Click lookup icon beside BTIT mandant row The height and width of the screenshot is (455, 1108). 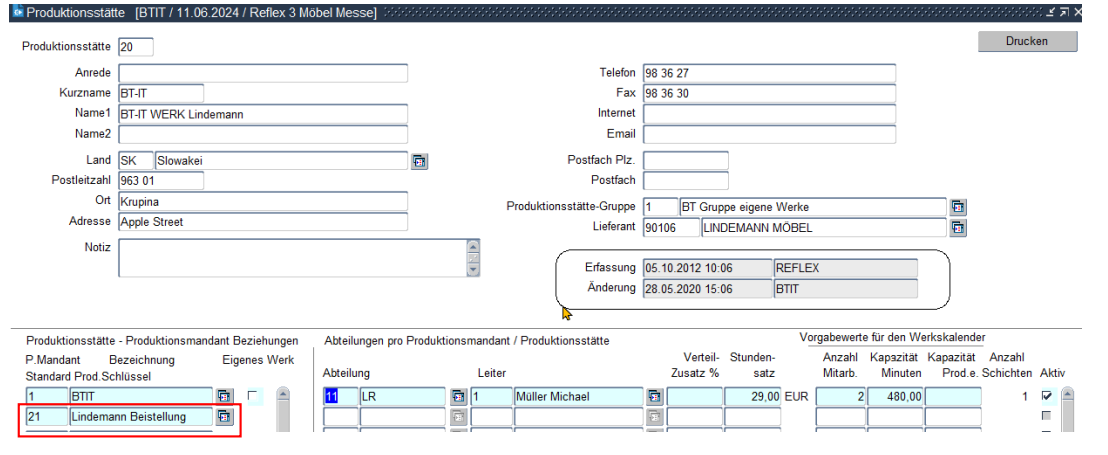(224, 397)
